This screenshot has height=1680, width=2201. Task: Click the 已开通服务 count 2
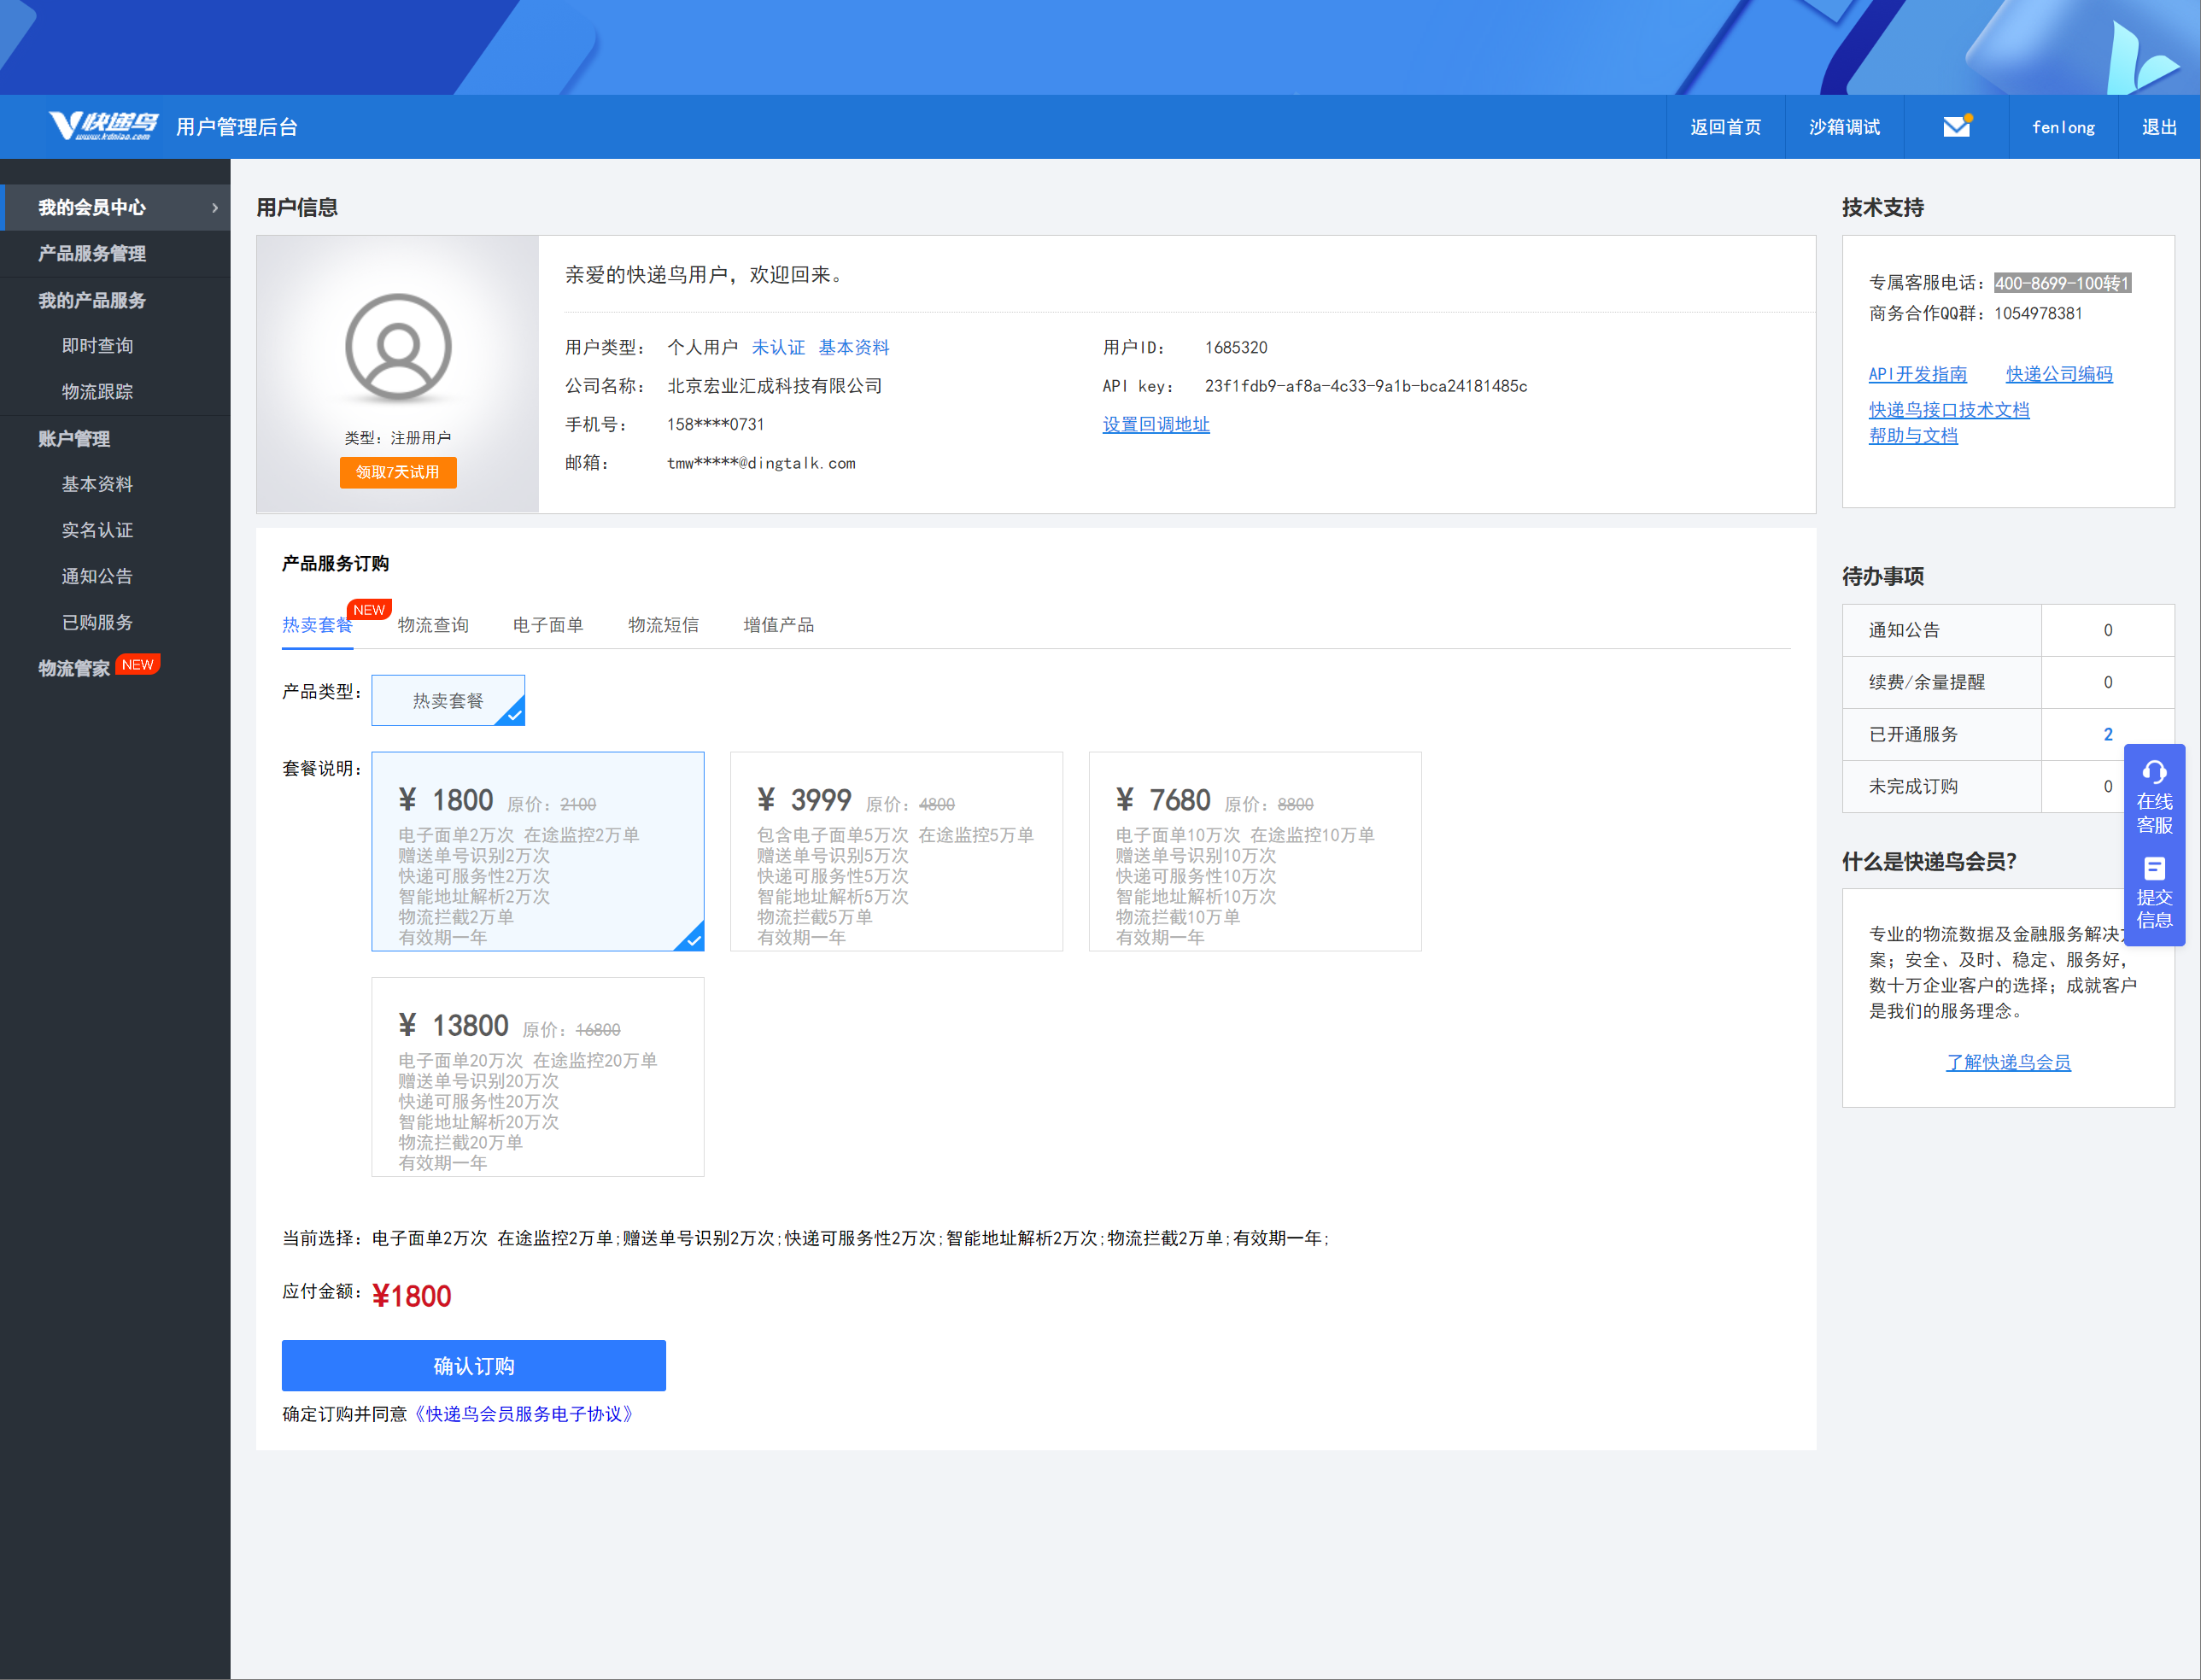(2108, 734)
